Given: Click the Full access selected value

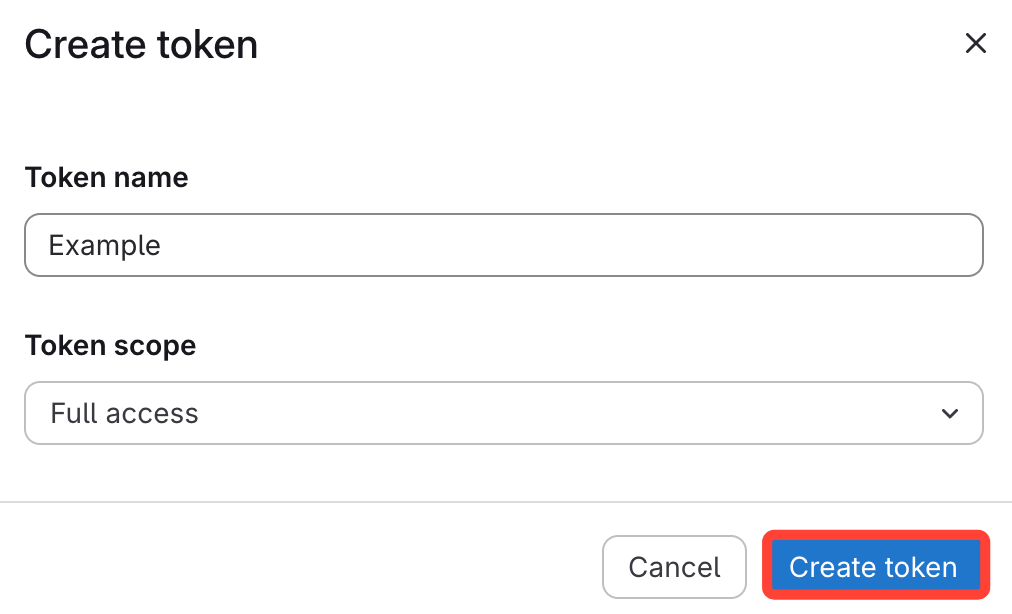Looking at the screenshot, I should 125,413.
